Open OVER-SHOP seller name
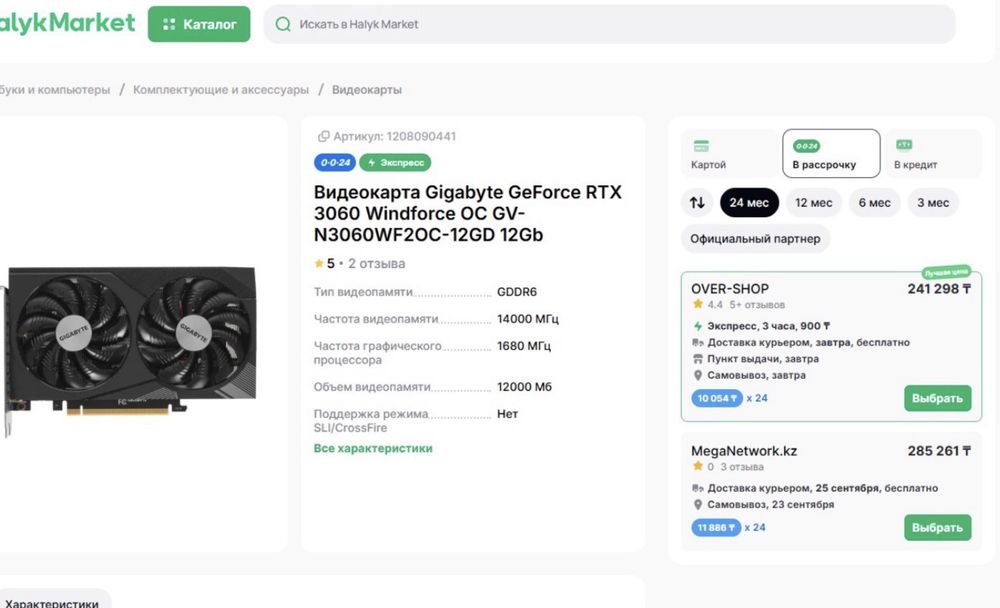This screenshot has width=1000, height=608. (730, 288)
